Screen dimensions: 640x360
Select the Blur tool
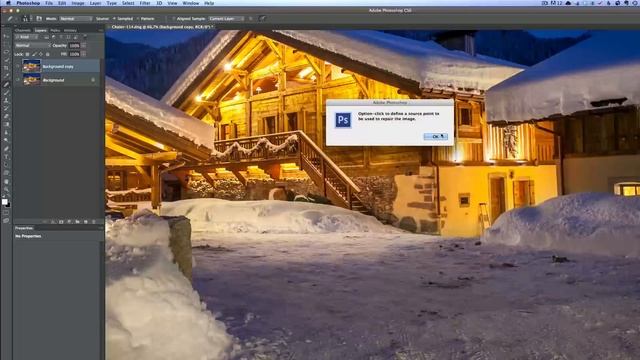click(6, 133)
